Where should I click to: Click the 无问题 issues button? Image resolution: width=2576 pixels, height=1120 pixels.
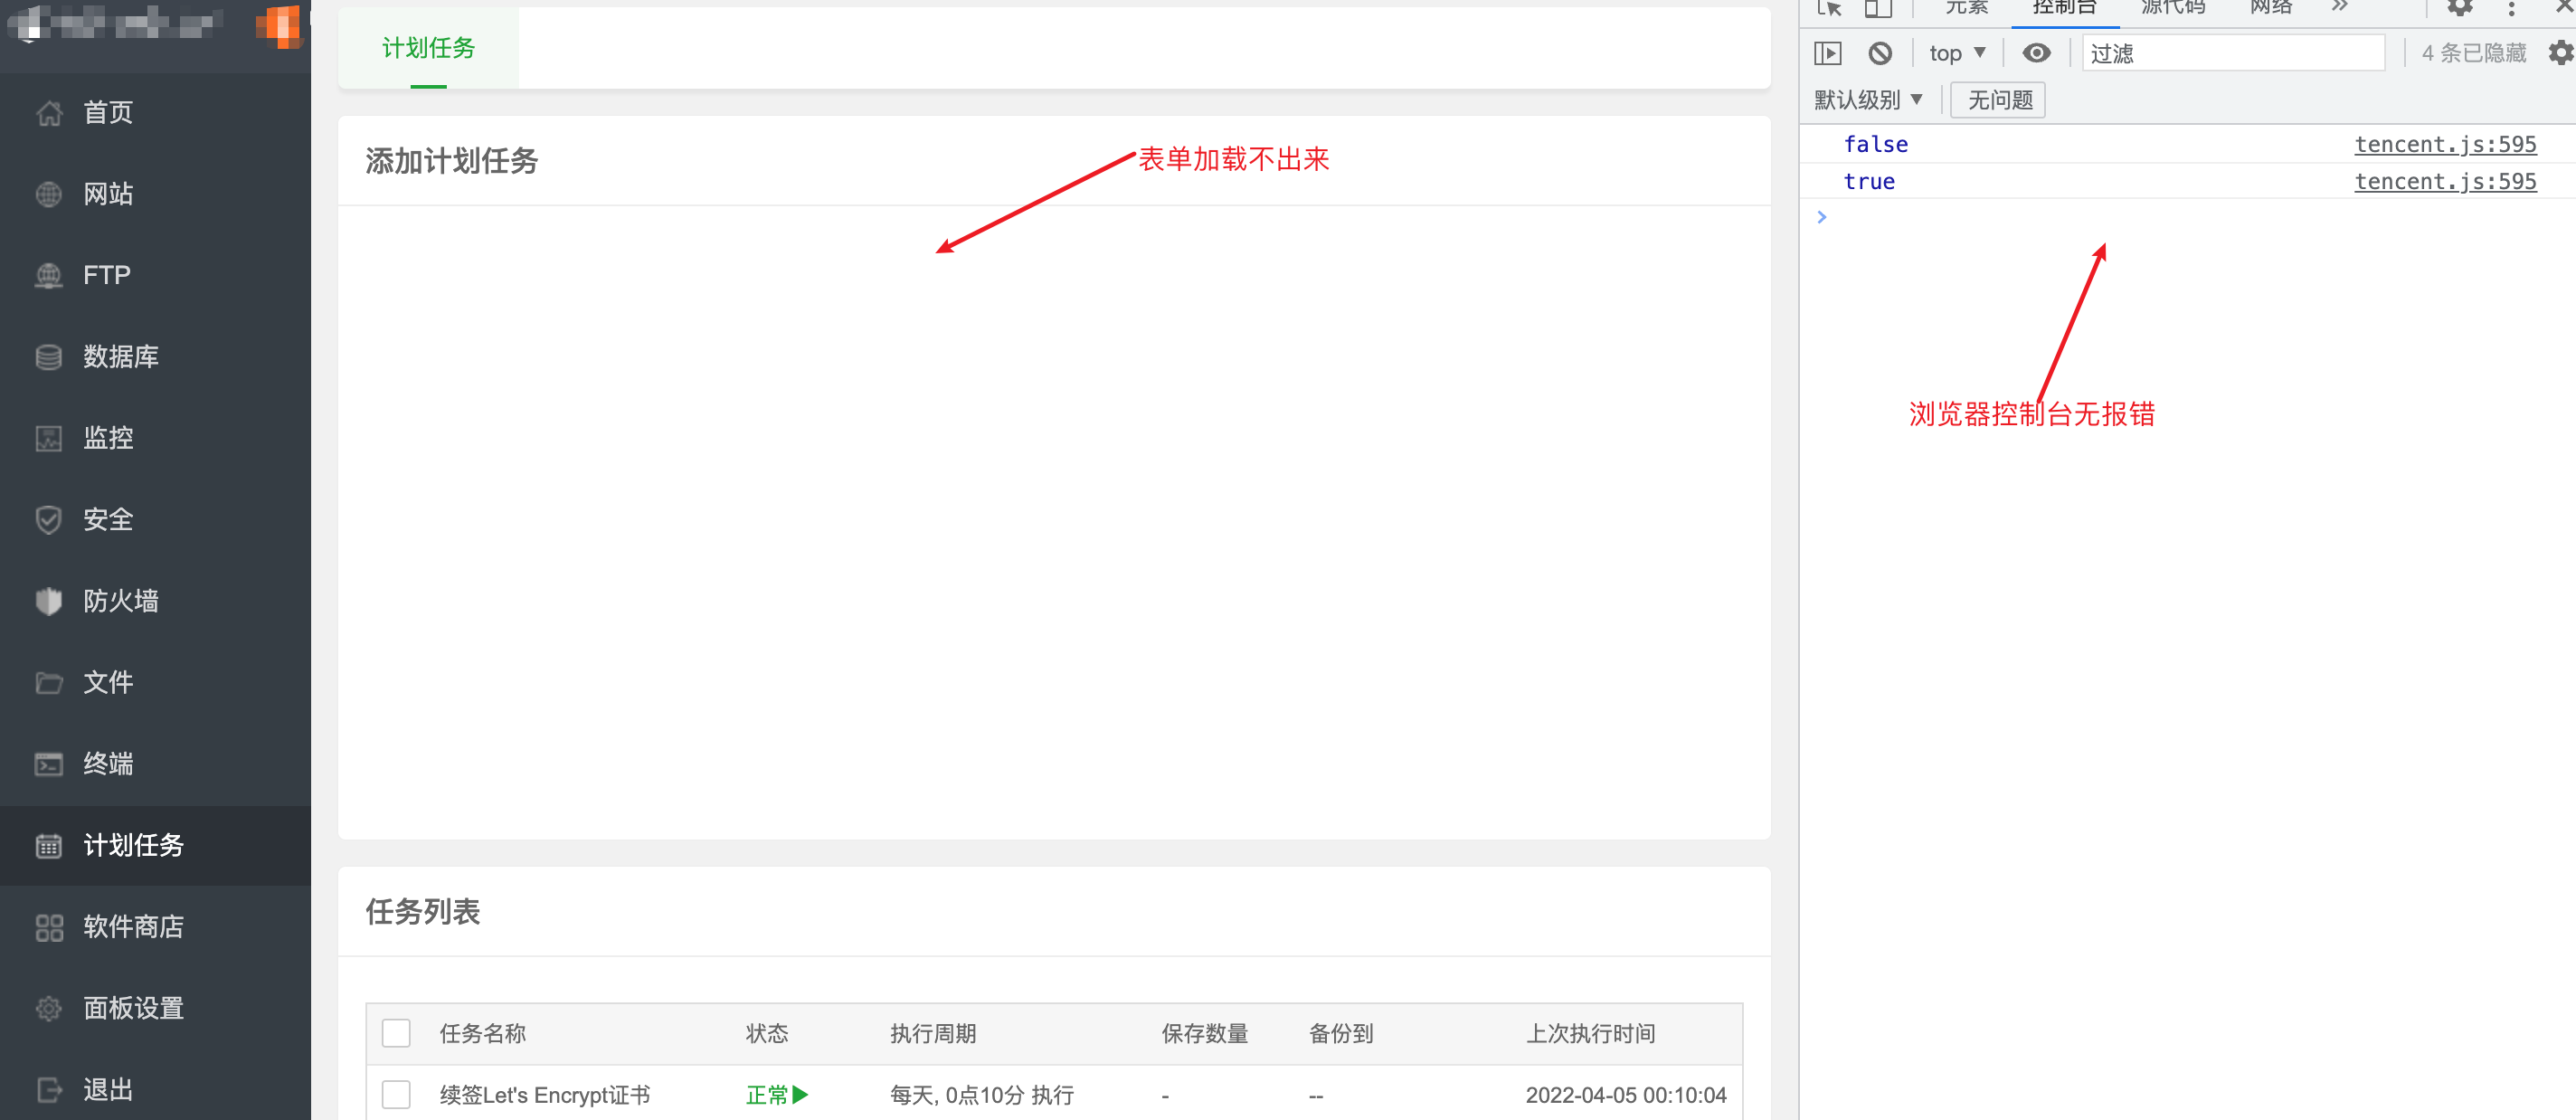tap(1999, 100)
